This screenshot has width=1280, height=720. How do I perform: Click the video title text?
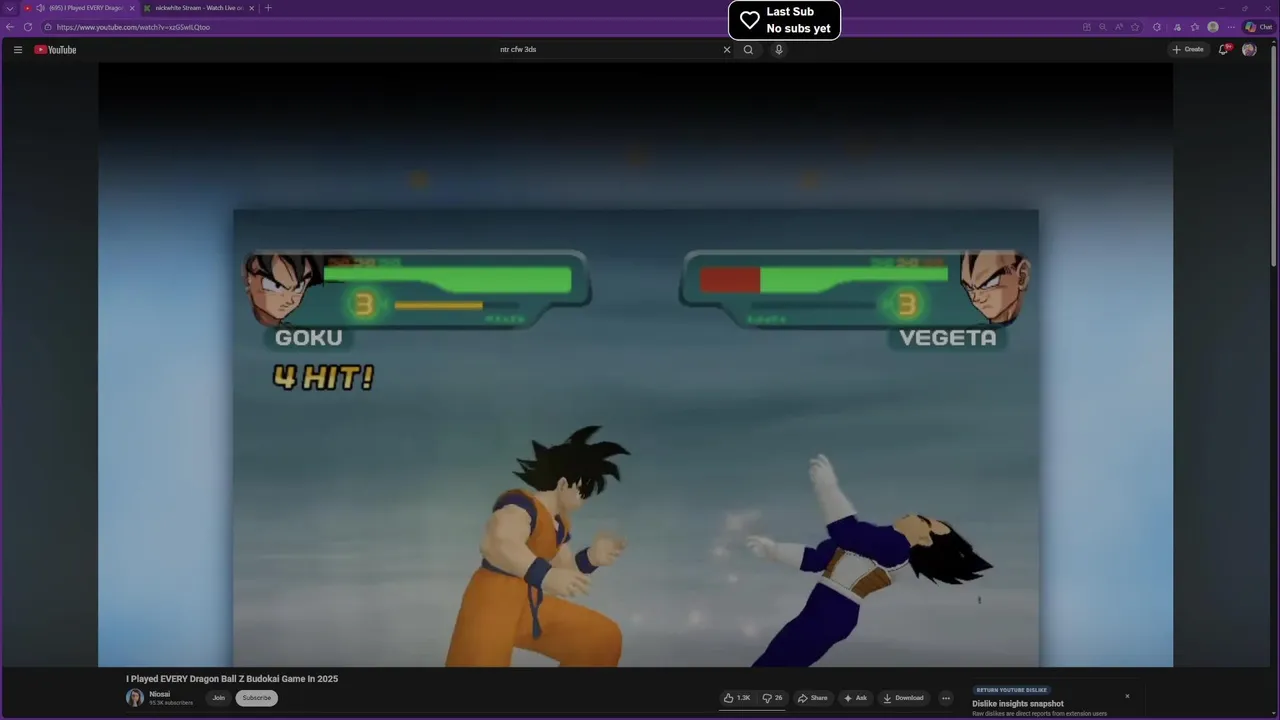[x=232, y=679]
